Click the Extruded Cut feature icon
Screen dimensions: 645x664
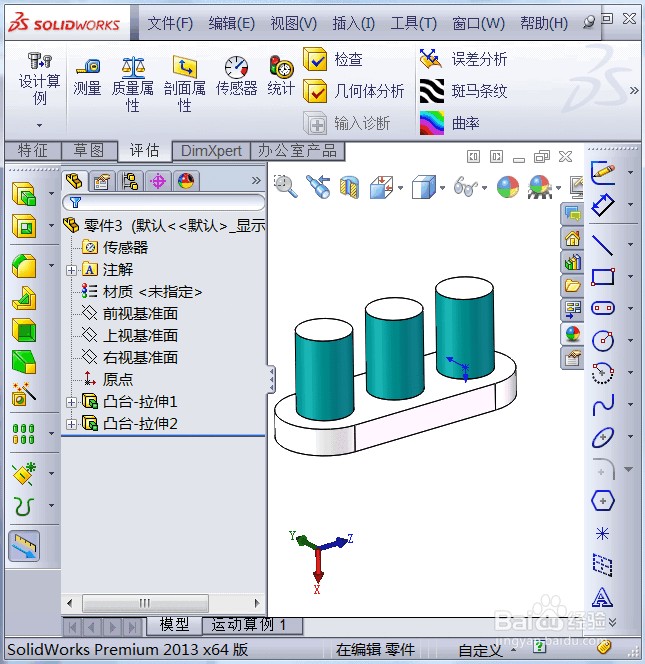point(24,226)
